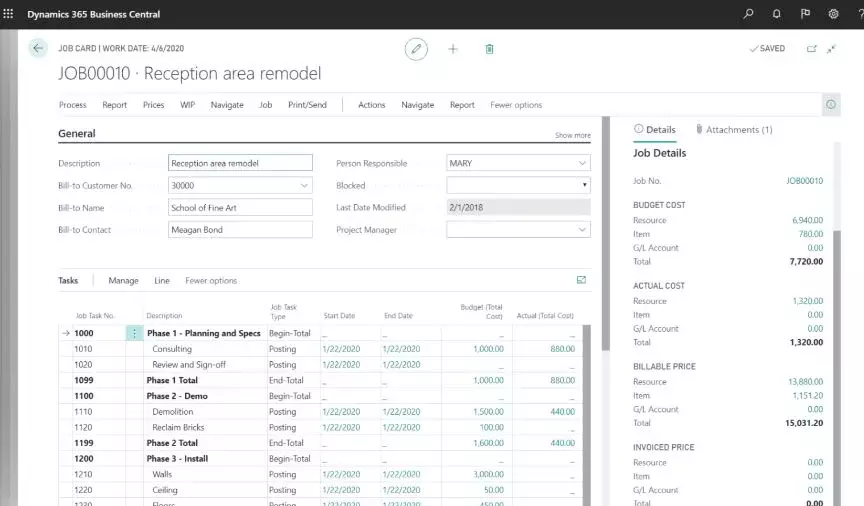The height and width of the screenshot is (506, 864).
Task: Click the back arrow button
Action: pos(38,48)
